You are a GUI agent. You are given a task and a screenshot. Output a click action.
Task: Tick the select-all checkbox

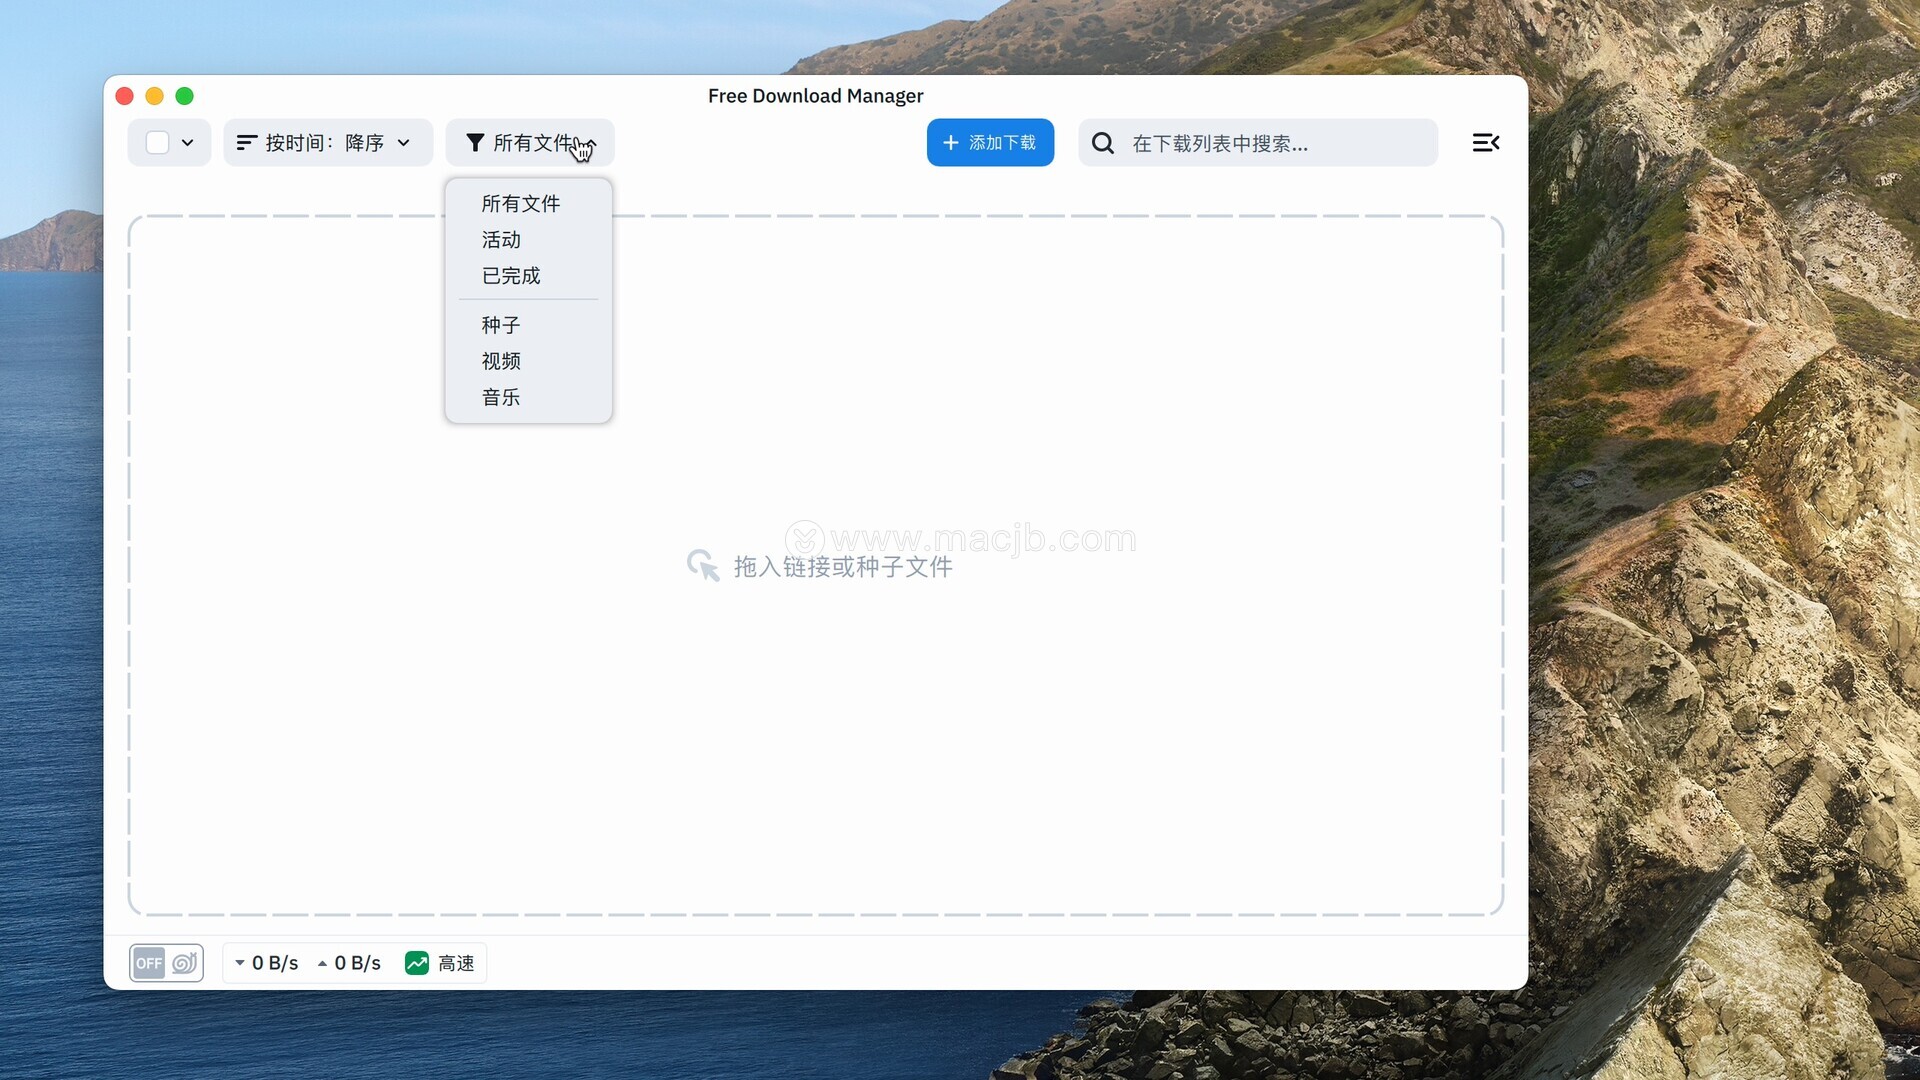(157, 143)
